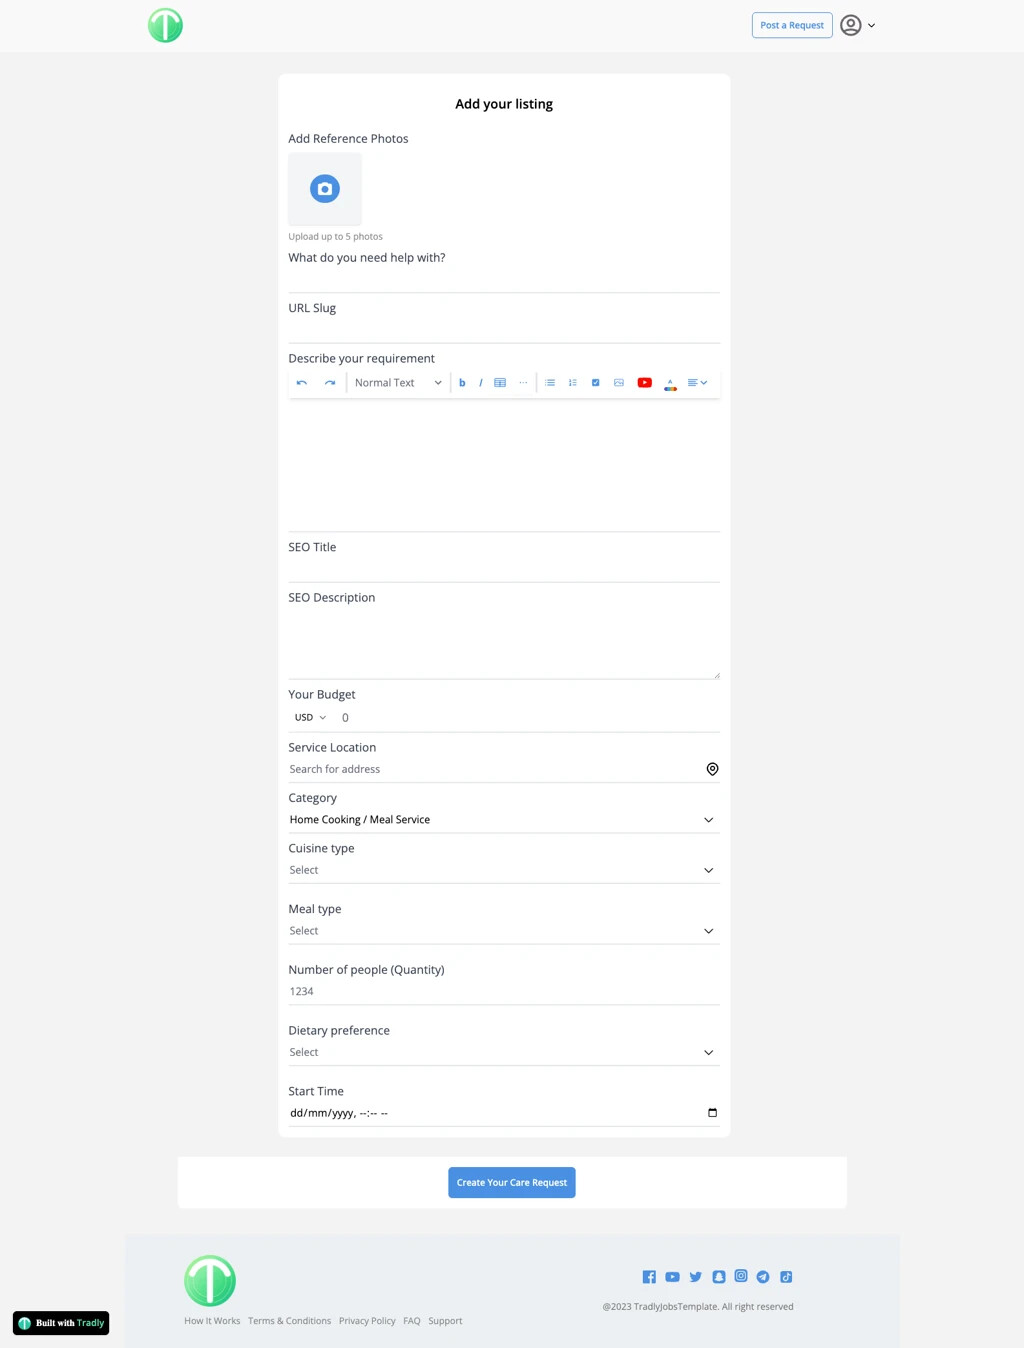Open the USD currency selector
This screenshot has width=1024, height=1348.
pyautogui.click(x=310, y=718)
